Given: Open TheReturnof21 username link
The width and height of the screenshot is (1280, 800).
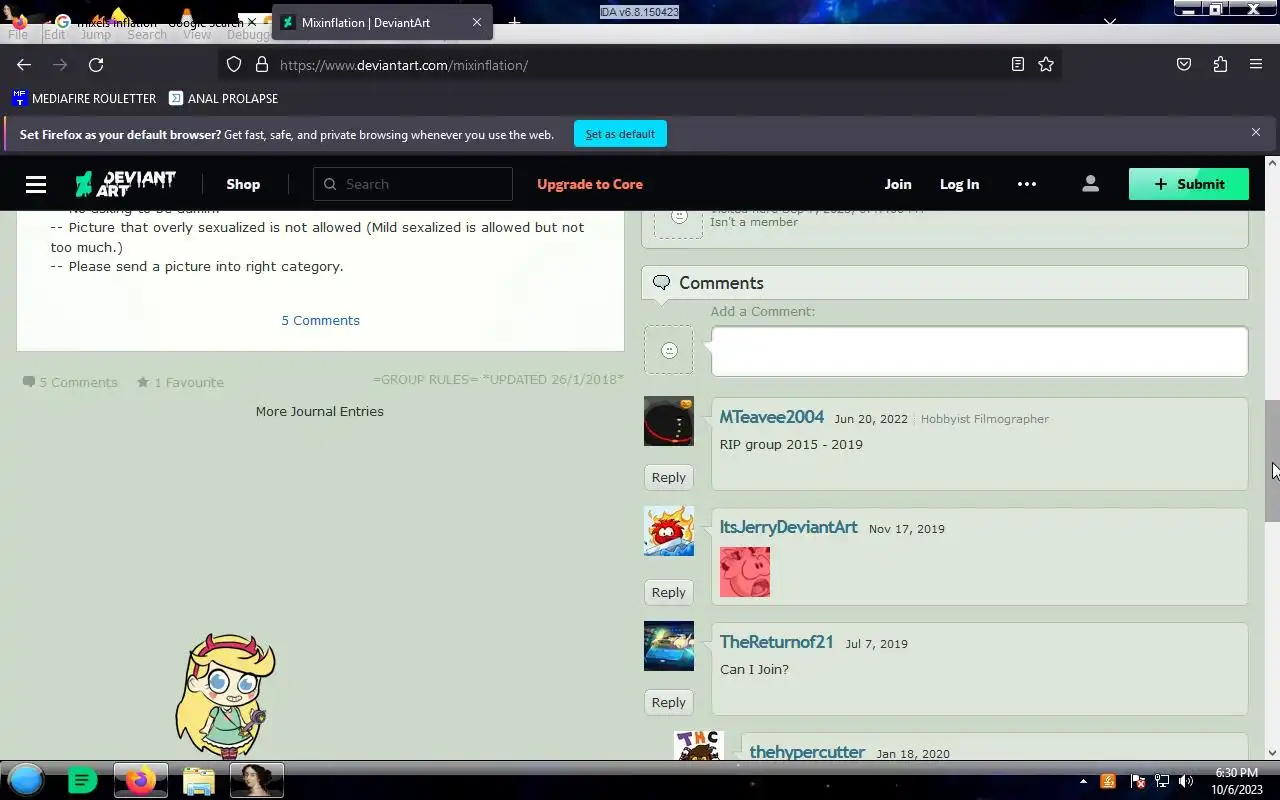Looking at the screenshot, I should [777, 642].
